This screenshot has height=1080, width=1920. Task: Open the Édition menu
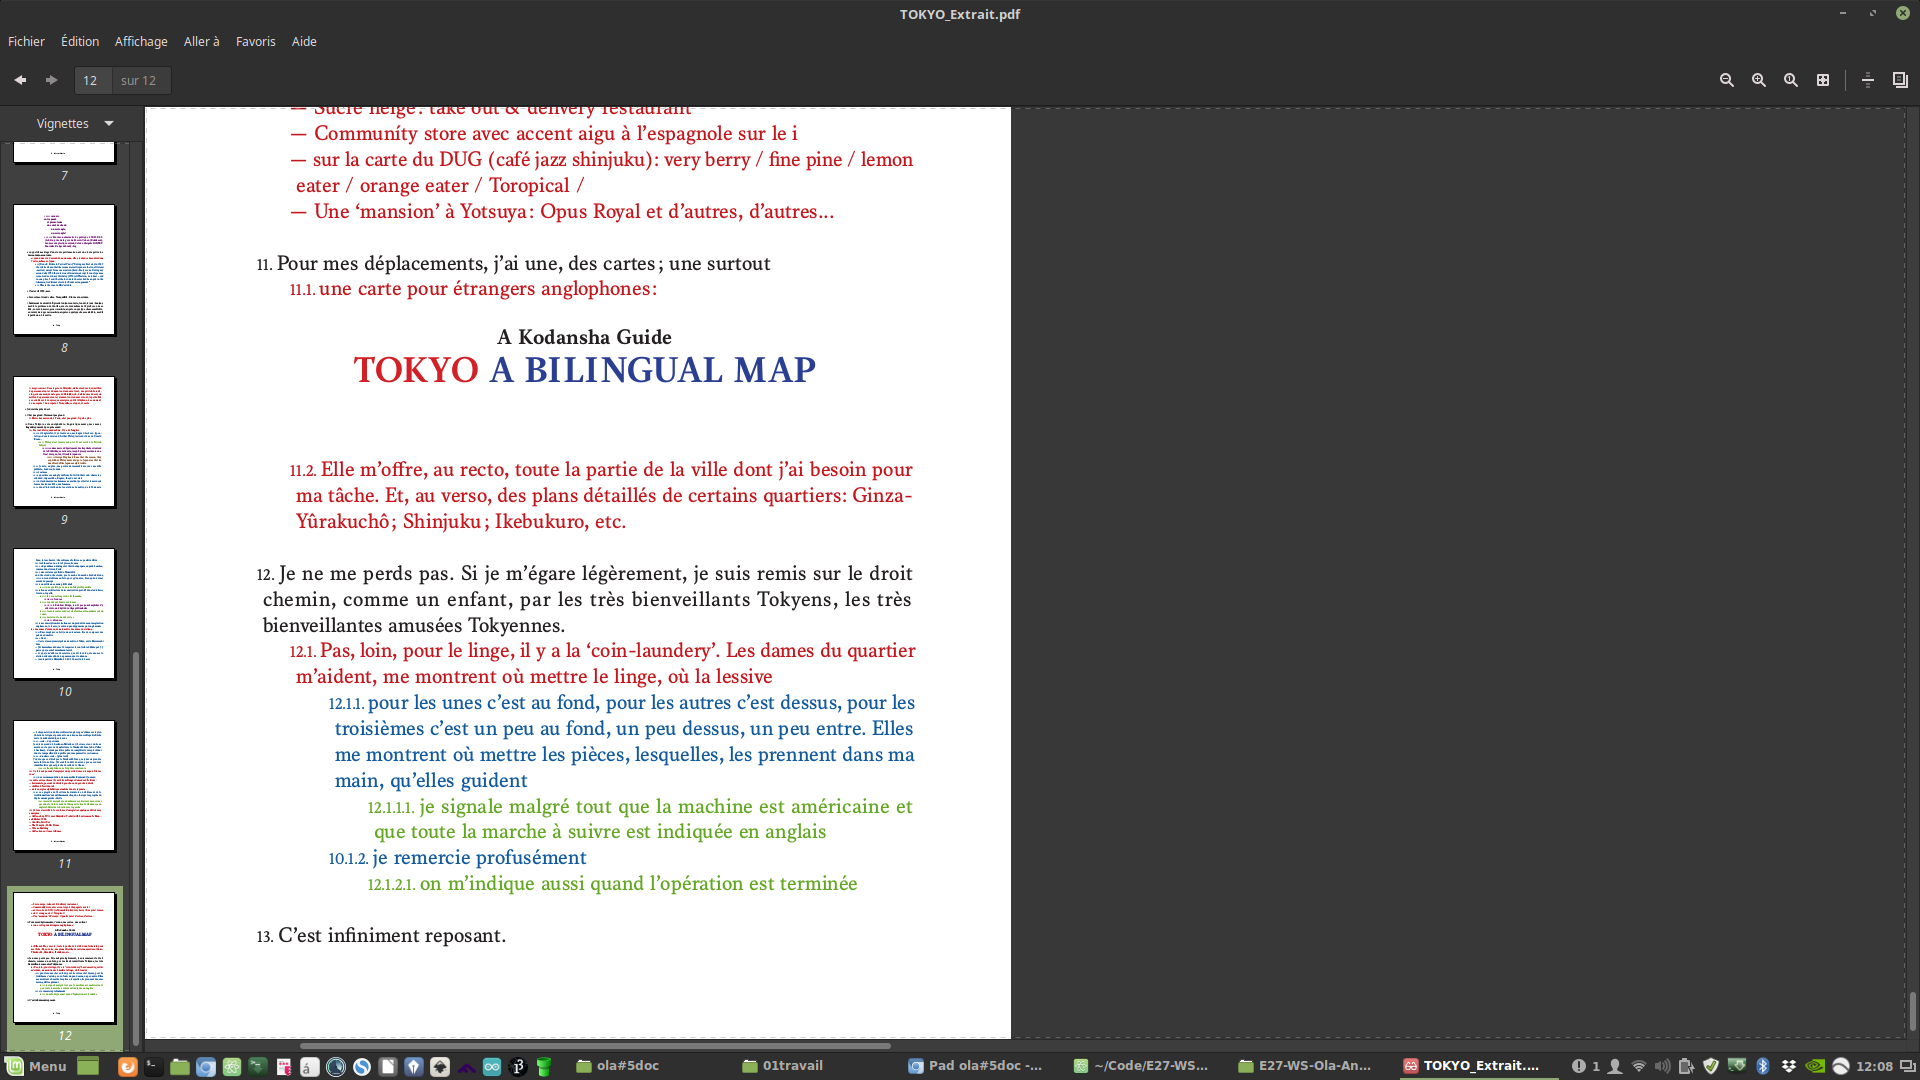tap(80, 41)
